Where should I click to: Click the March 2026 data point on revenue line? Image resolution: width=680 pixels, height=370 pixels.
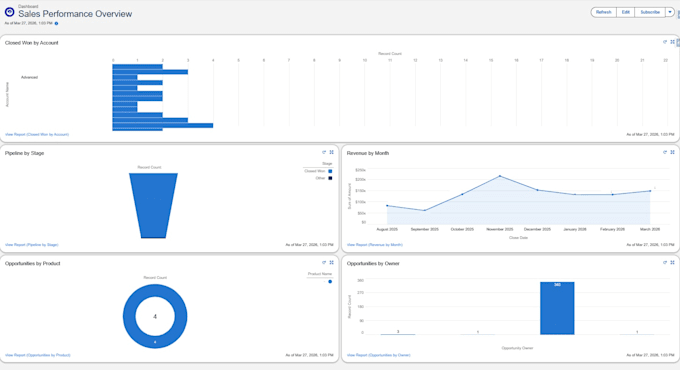[x=650, y=191]
